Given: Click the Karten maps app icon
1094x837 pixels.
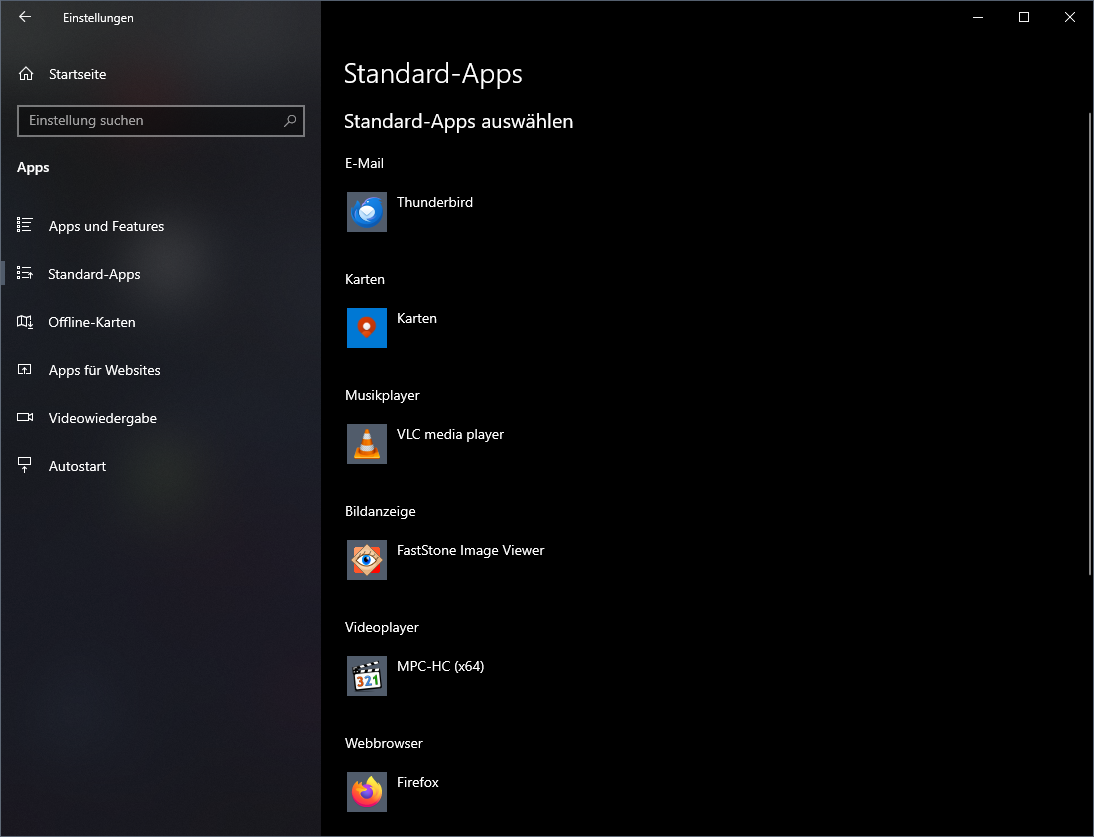Looking at the screenshot, I should pos(367,328).
